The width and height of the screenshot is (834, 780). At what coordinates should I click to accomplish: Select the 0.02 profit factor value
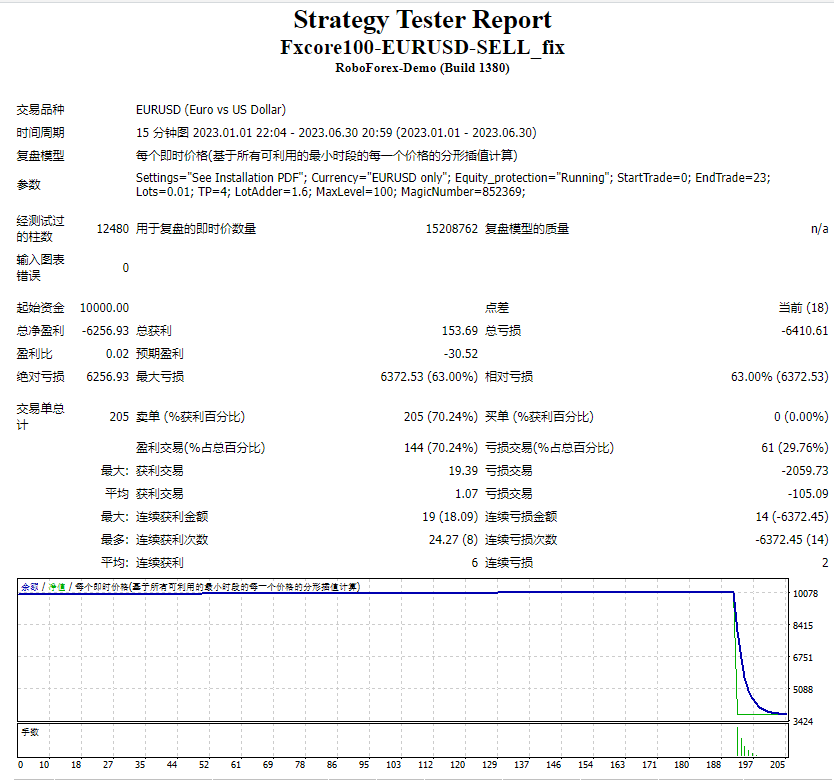click(117, 354)
